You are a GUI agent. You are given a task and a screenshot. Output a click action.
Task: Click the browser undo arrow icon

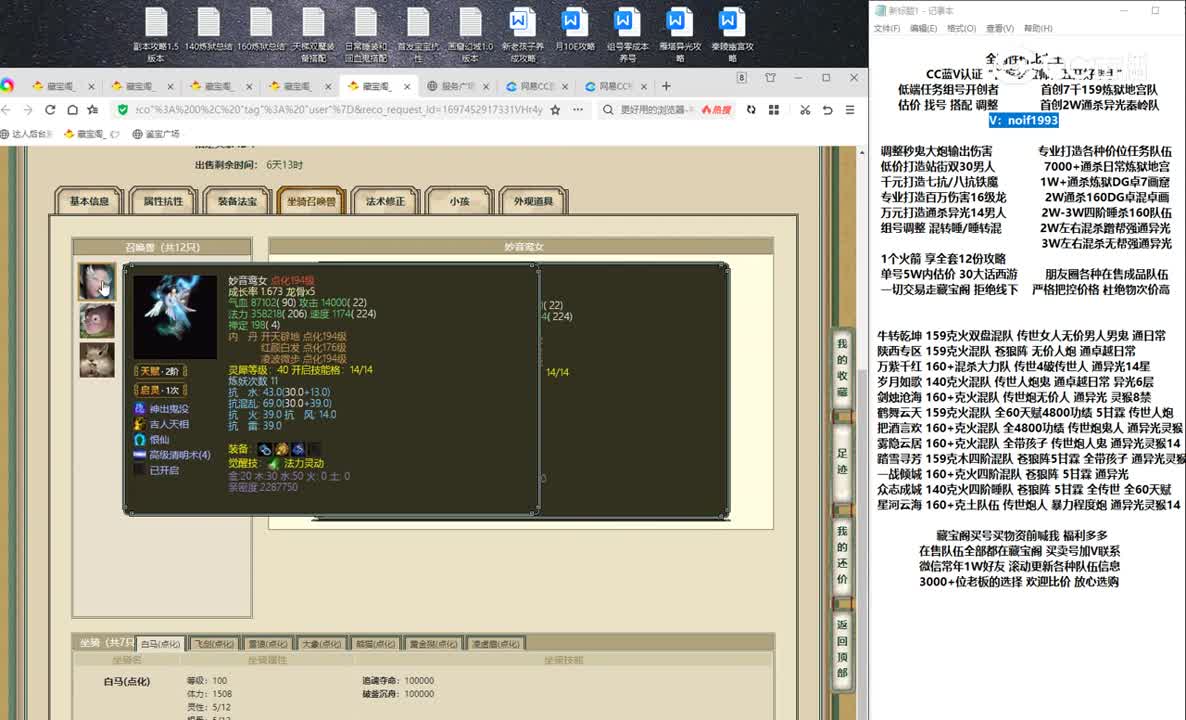click(827, 110)
